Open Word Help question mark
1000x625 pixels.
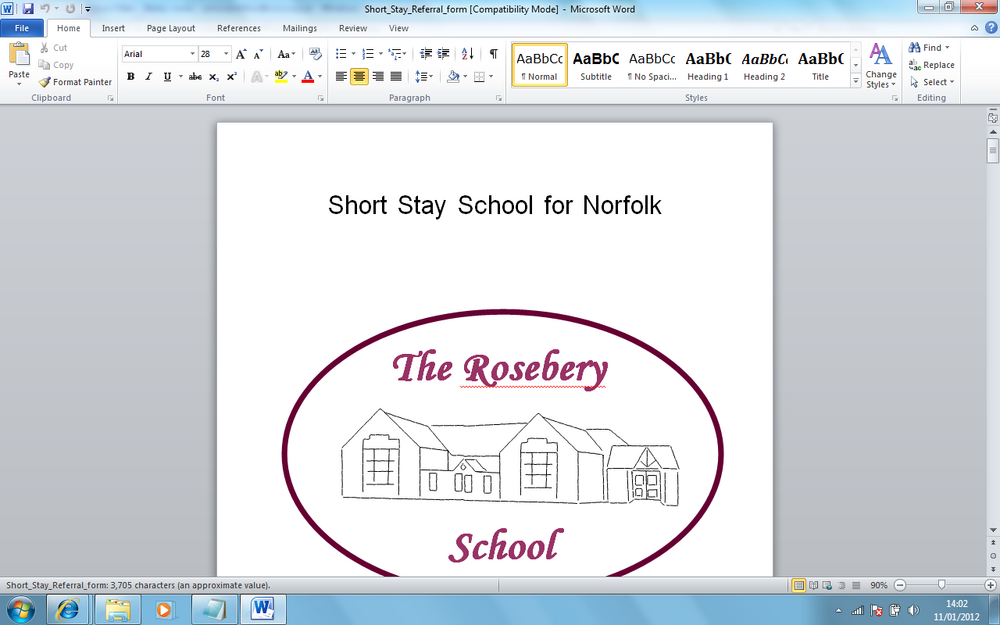(990, 27)
